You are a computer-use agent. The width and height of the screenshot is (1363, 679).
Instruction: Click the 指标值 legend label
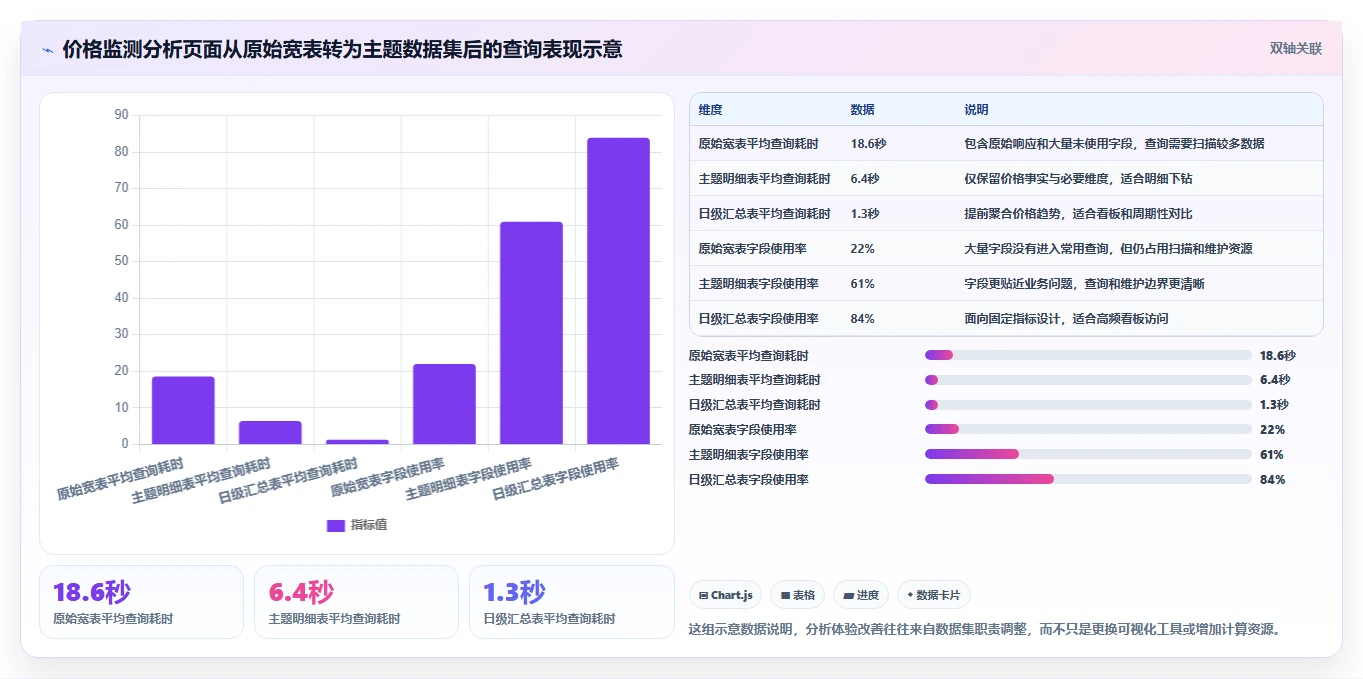[x=368, y=525]
